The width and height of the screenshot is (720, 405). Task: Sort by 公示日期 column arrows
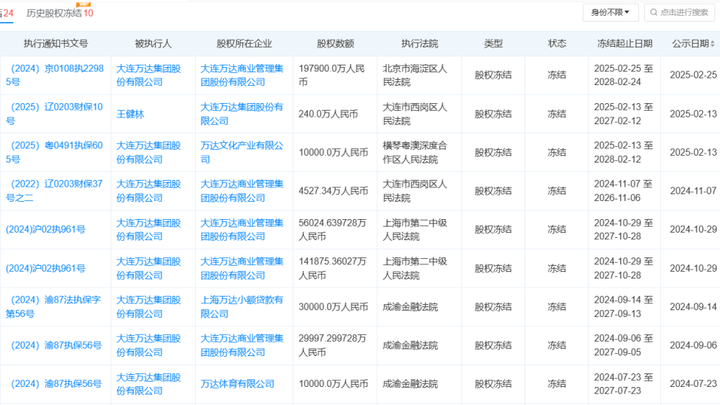tap(713, 44)
